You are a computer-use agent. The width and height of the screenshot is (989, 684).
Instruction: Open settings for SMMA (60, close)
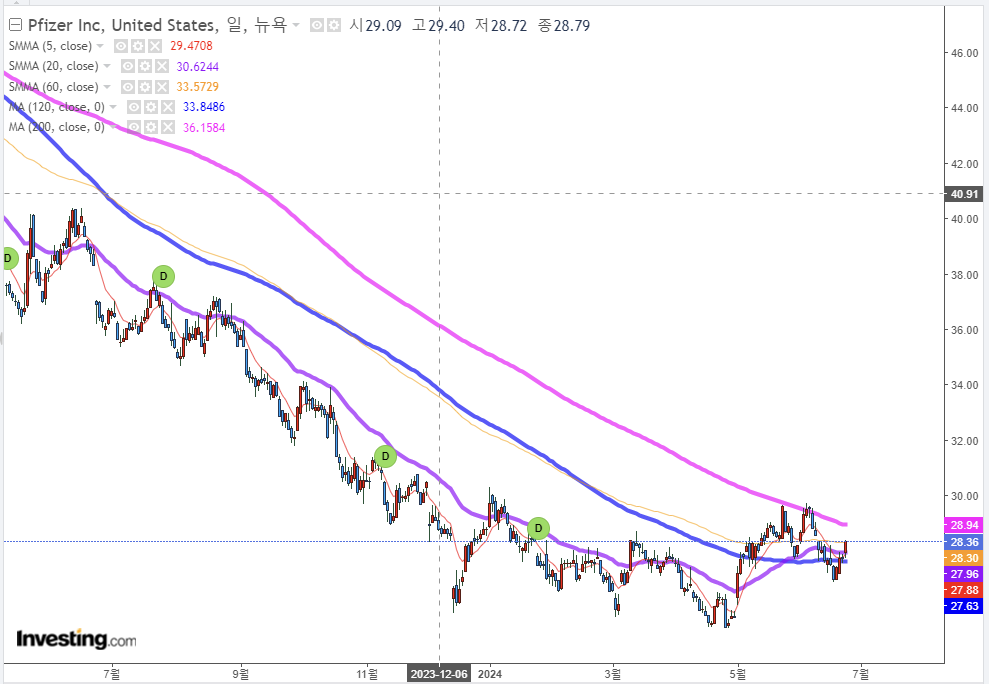[144, 87]
